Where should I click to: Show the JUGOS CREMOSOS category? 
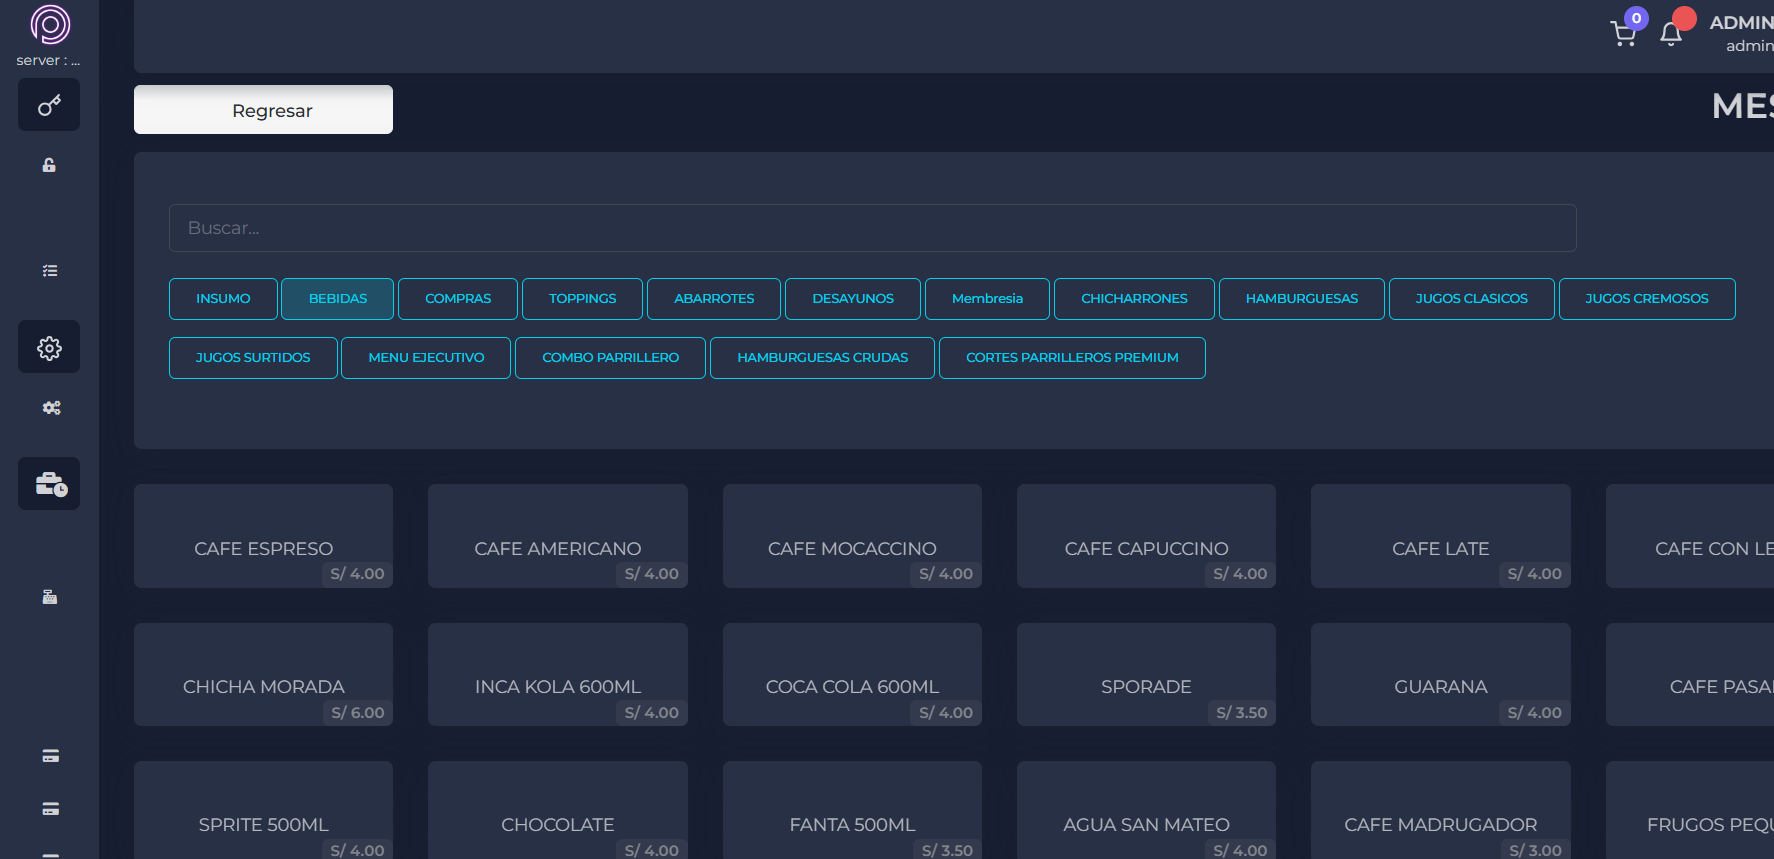1647,299
